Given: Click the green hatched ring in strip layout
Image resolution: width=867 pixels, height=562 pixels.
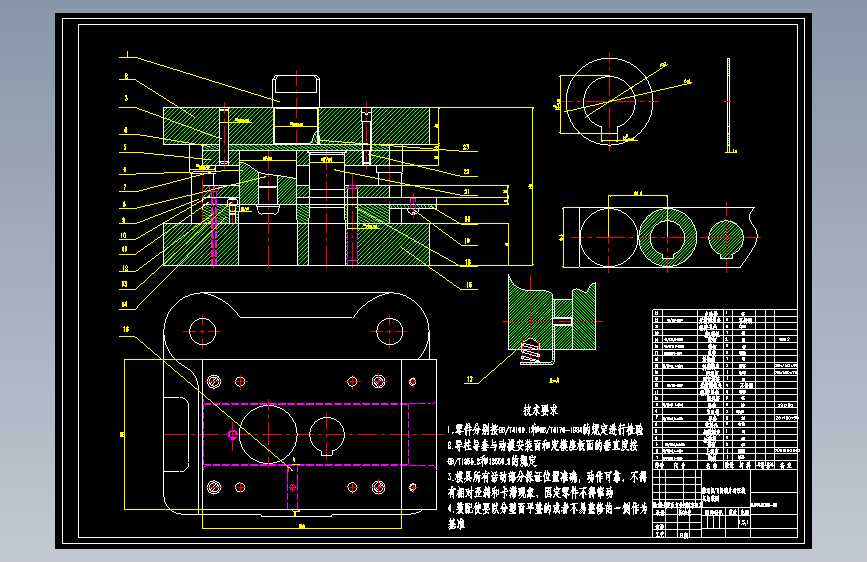Looking at the screenshot, I should [667, 237].
